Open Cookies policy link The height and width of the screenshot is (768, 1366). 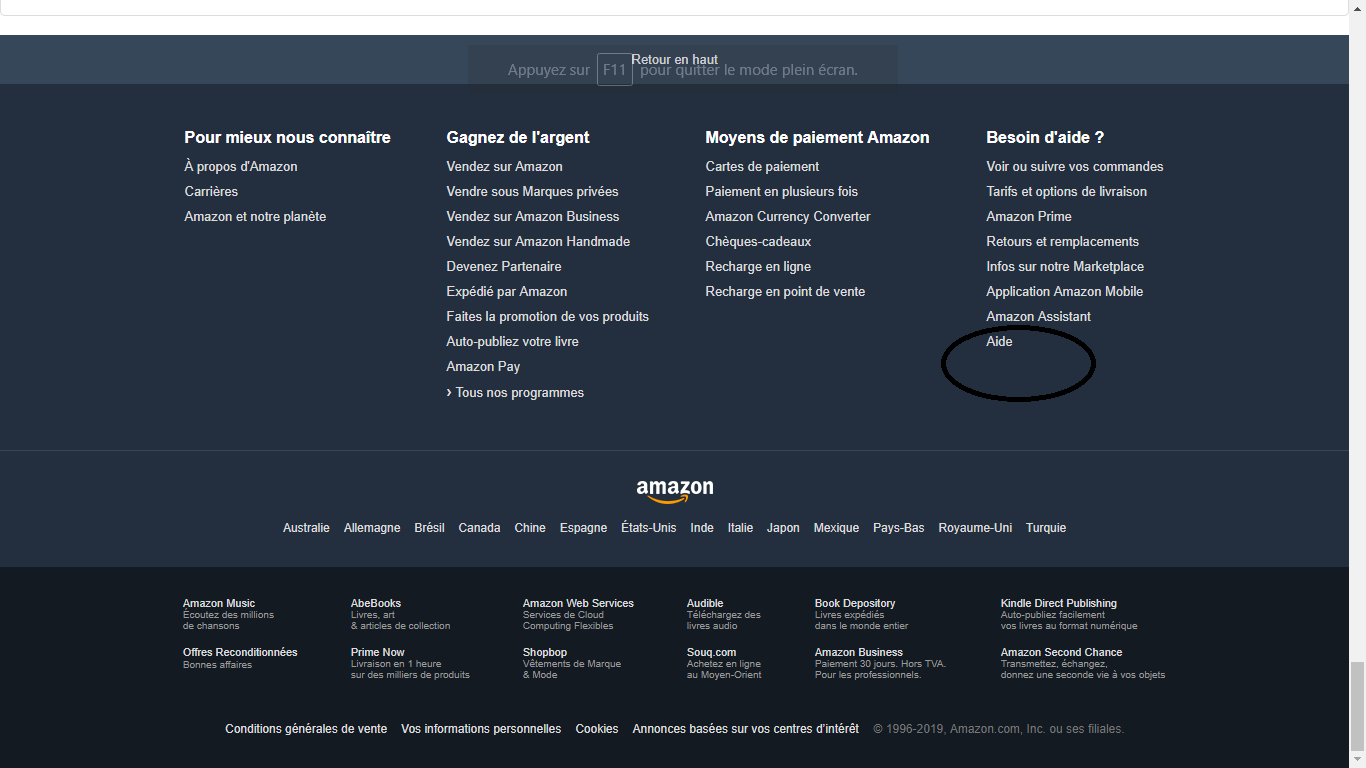click(x=597, y=729)
